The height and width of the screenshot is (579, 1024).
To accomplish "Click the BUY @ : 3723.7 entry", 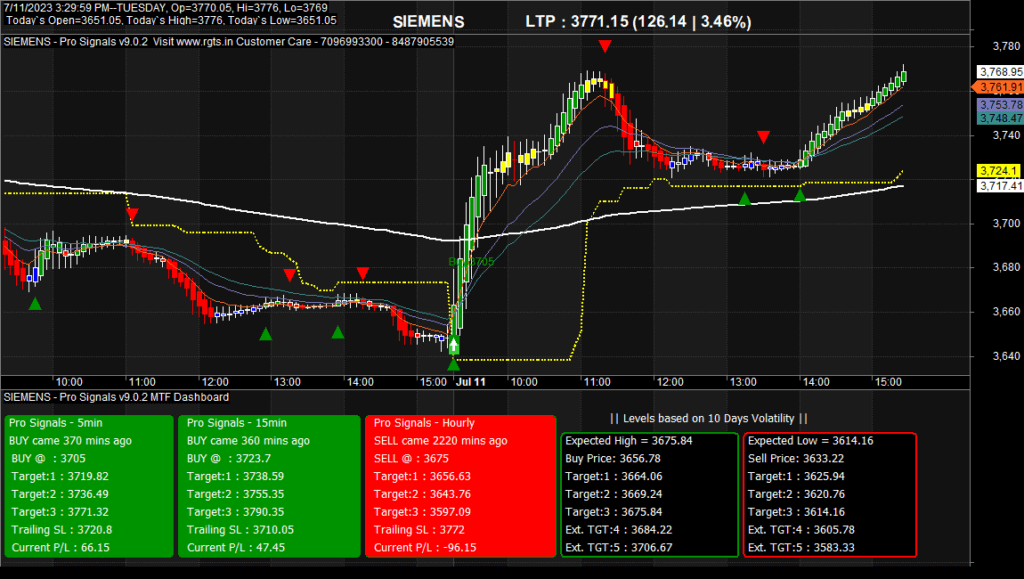I will pos(229,458).
